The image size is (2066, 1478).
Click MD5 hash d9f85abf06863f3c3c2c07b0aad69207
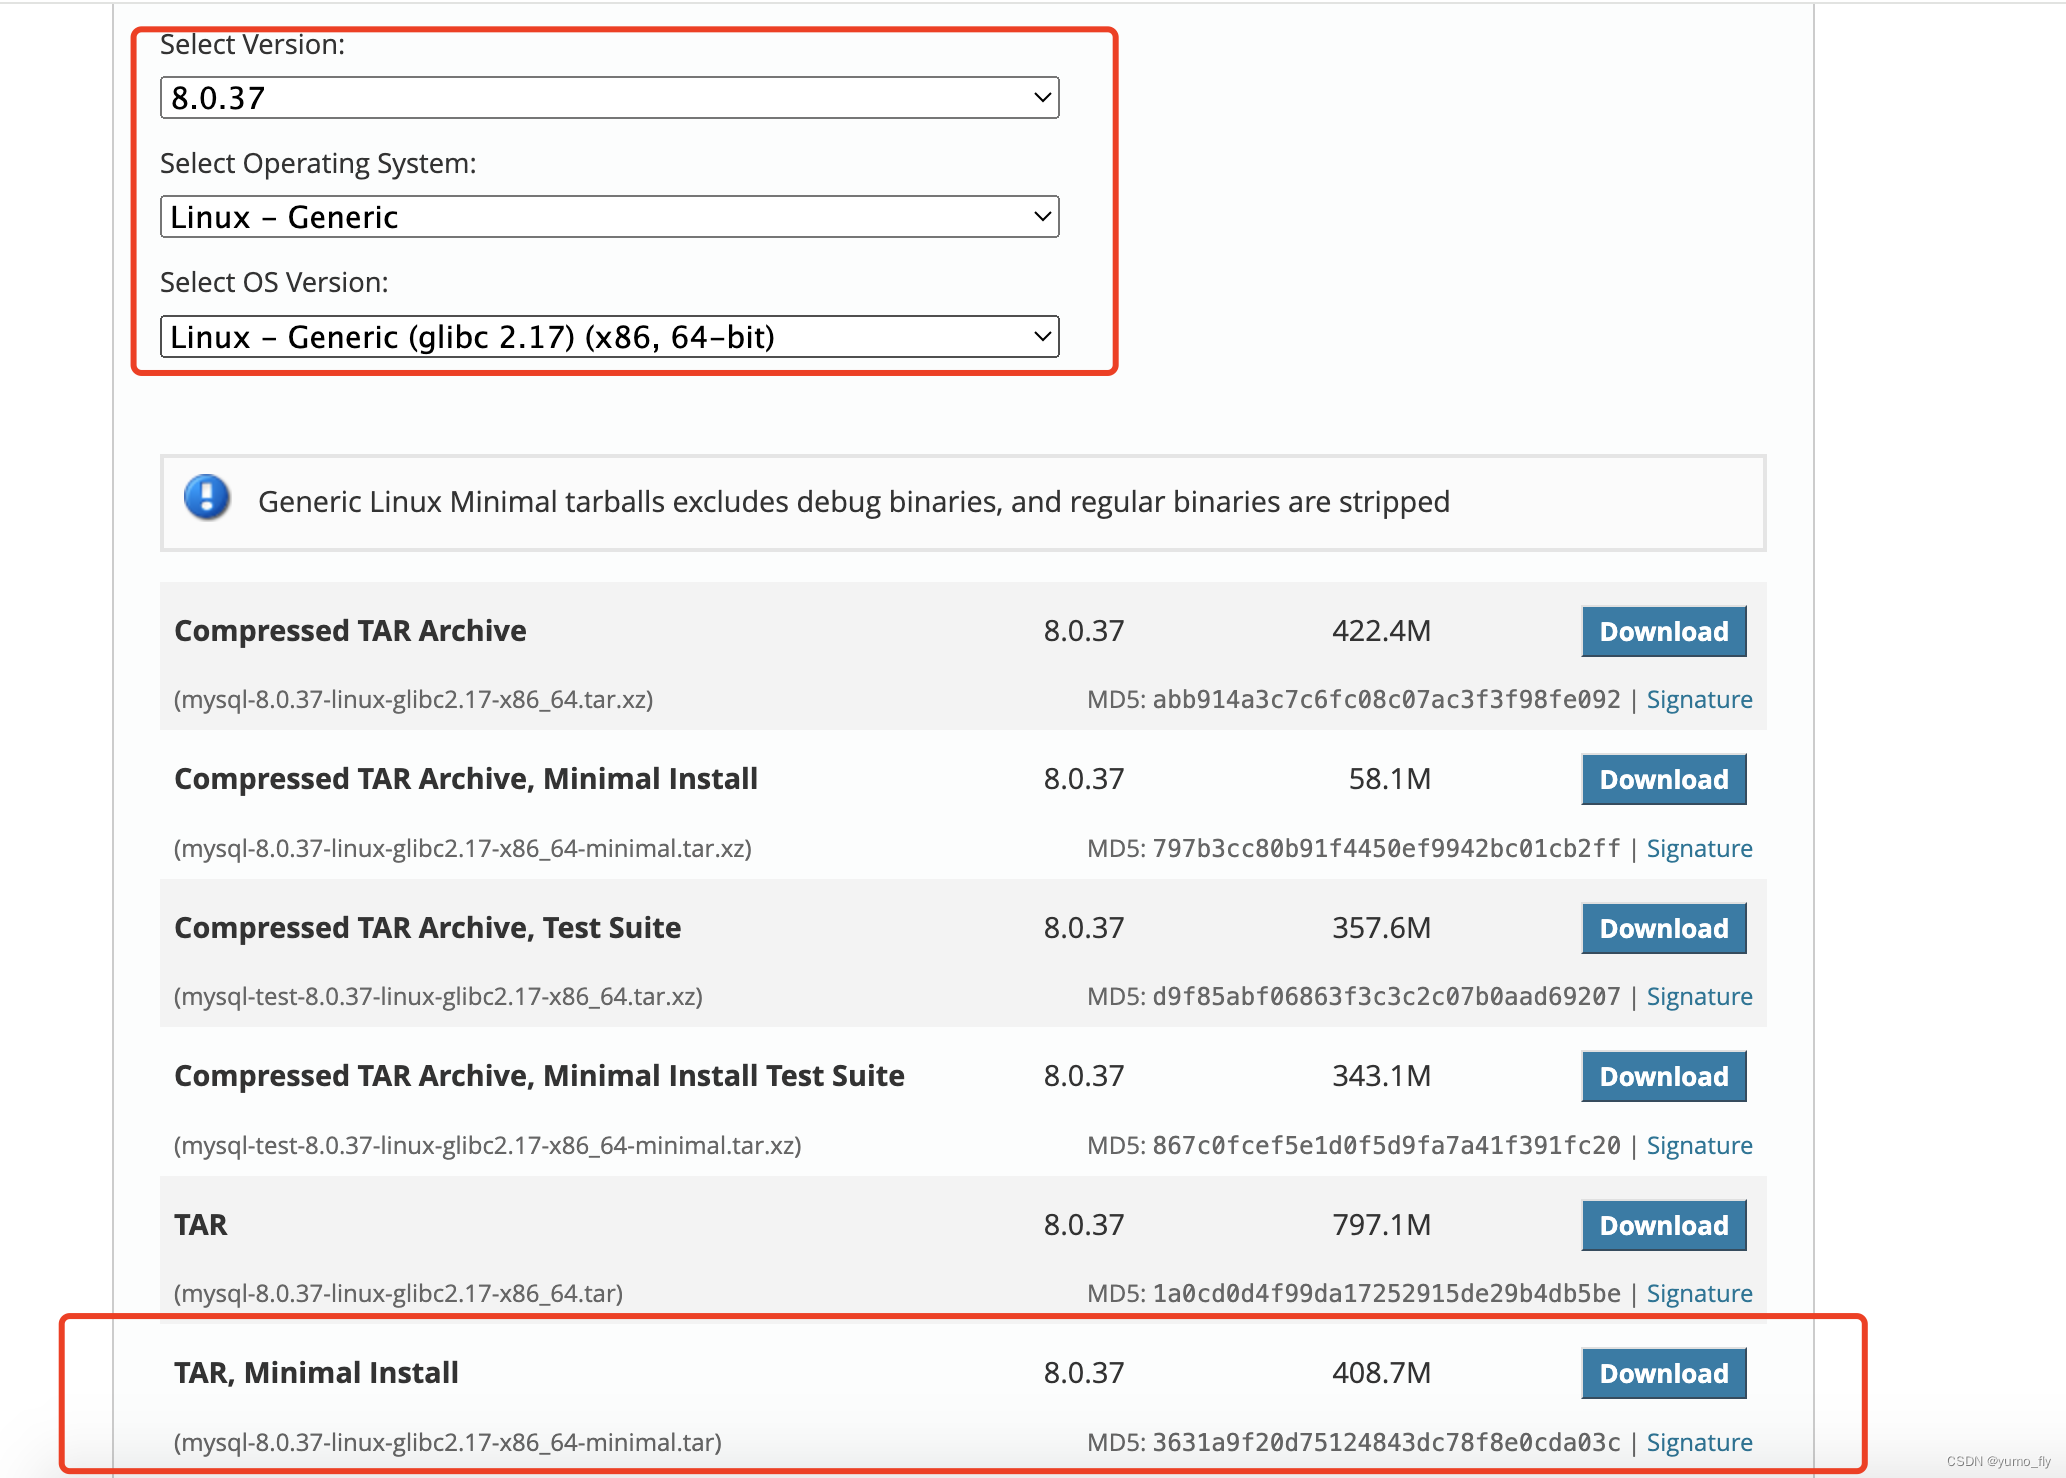[1386, 996]
